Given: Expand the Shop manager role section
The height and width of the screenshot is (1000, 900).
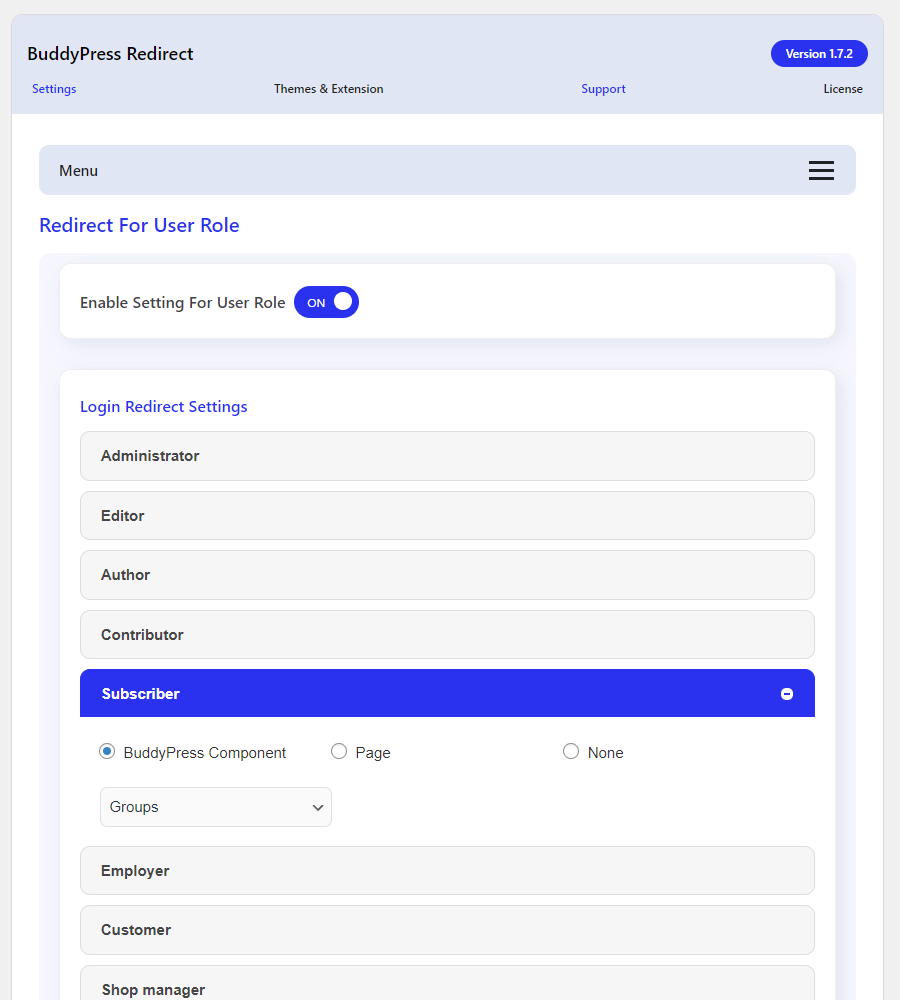Looking at the screenshot, I should 447,989.
